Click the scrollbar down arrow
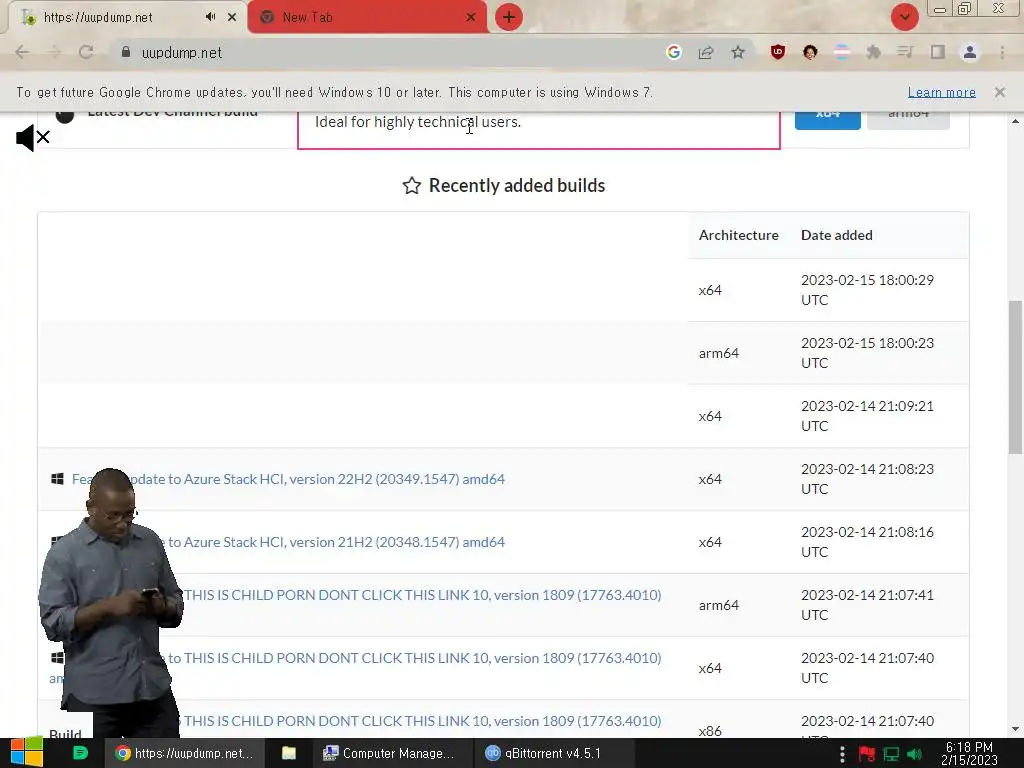The width and height of the screenshot is (1024, 768). [1015, 729]
